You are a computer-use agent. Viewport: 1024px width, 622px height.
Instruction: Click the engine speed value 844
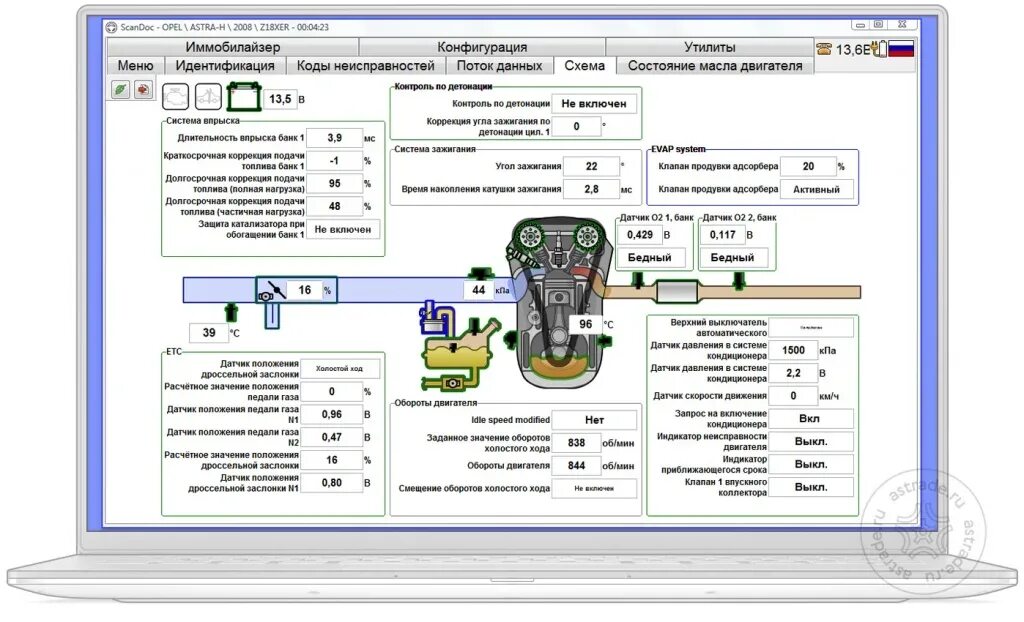(576, 466)
